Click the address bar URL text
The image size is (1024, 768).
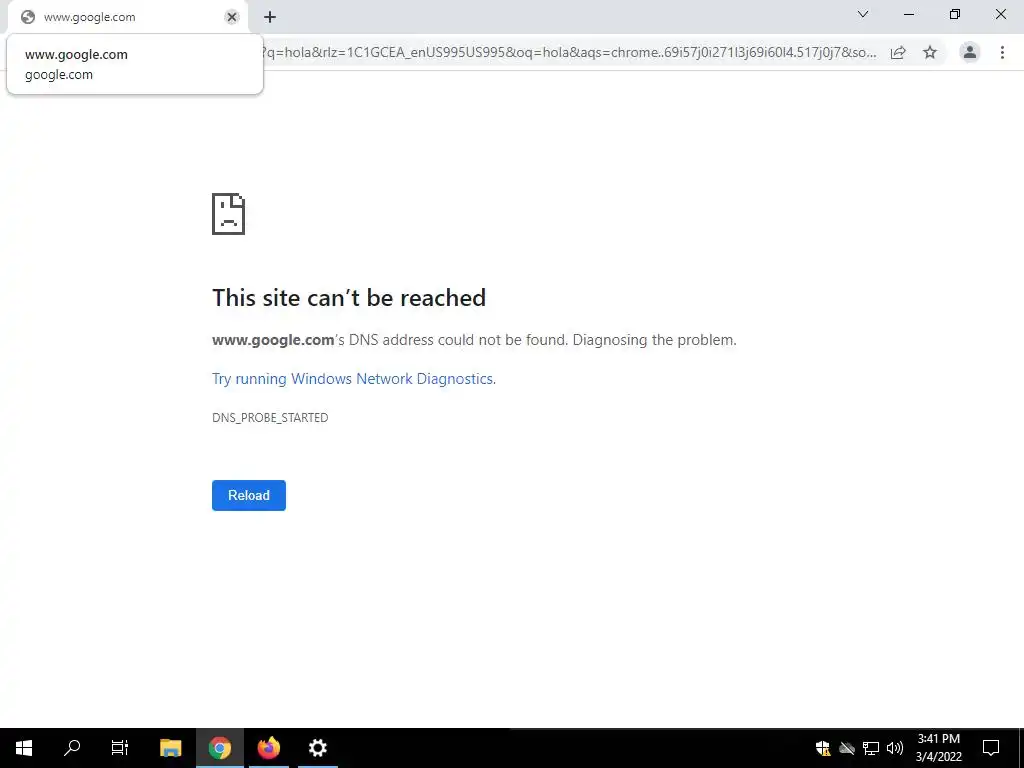point(568,52)
